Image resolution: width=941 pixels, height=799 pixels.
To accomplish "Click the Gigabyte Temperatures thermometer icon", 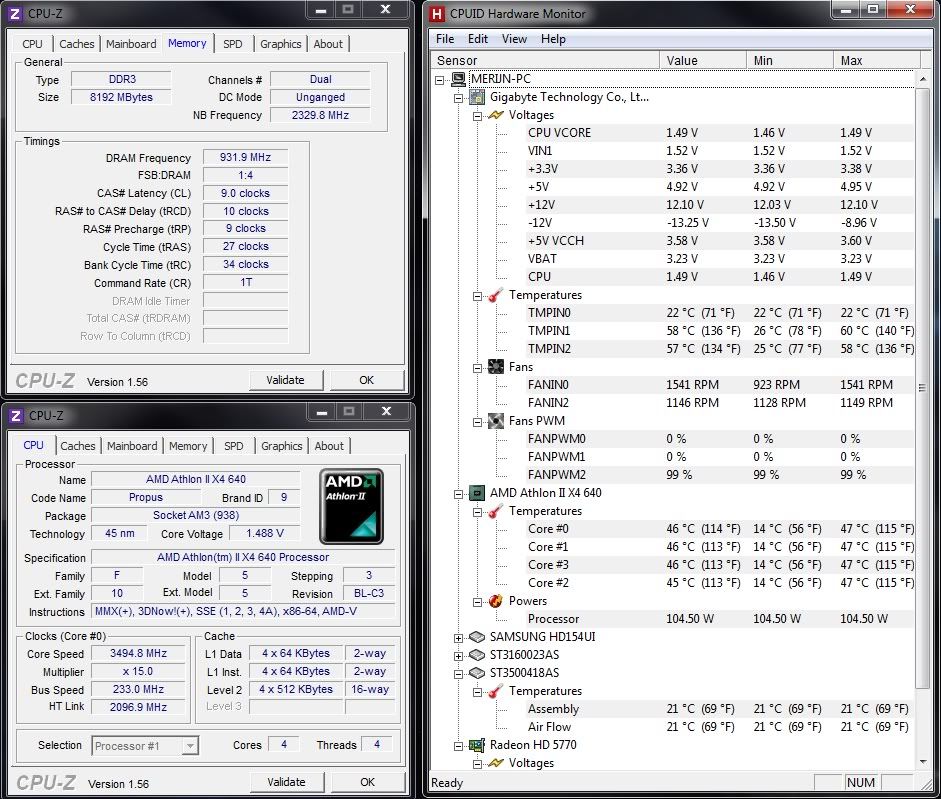I will 496,295.
